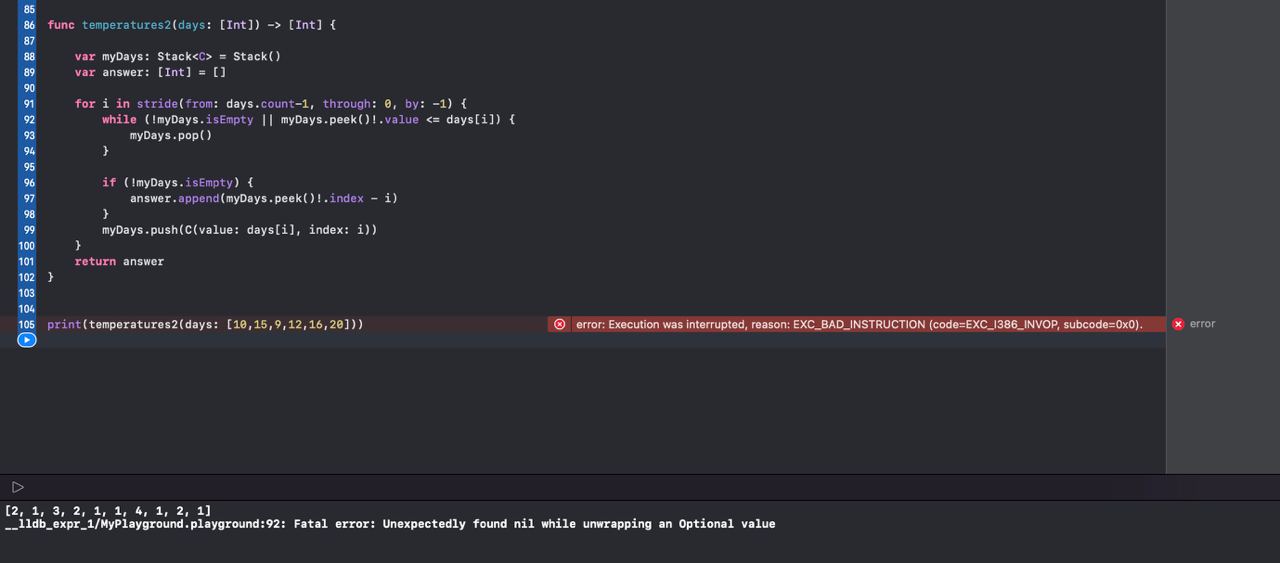
Task: Click the execute playground button in debug bar
Action: 18,487
